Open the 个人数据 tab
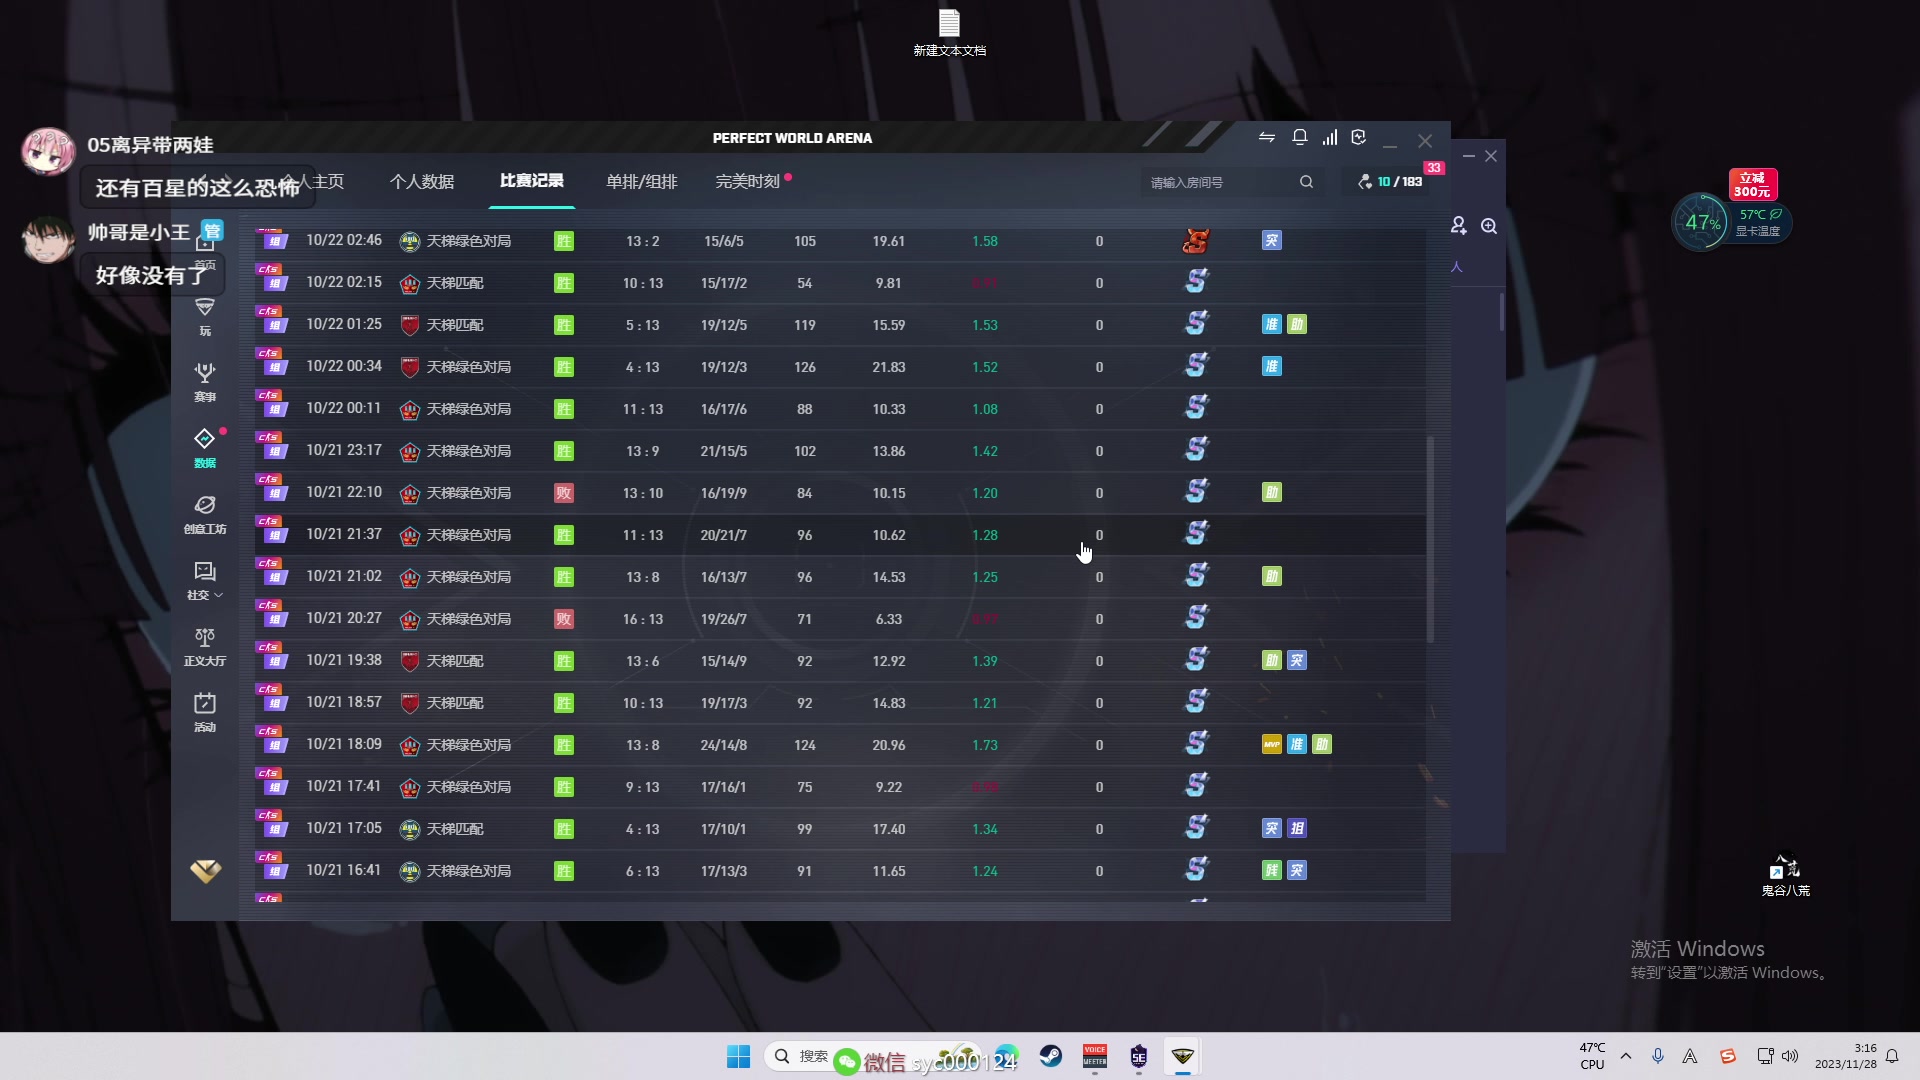Image resolution: width=1920 pixels, height=1080 pixels. [422, 181]
